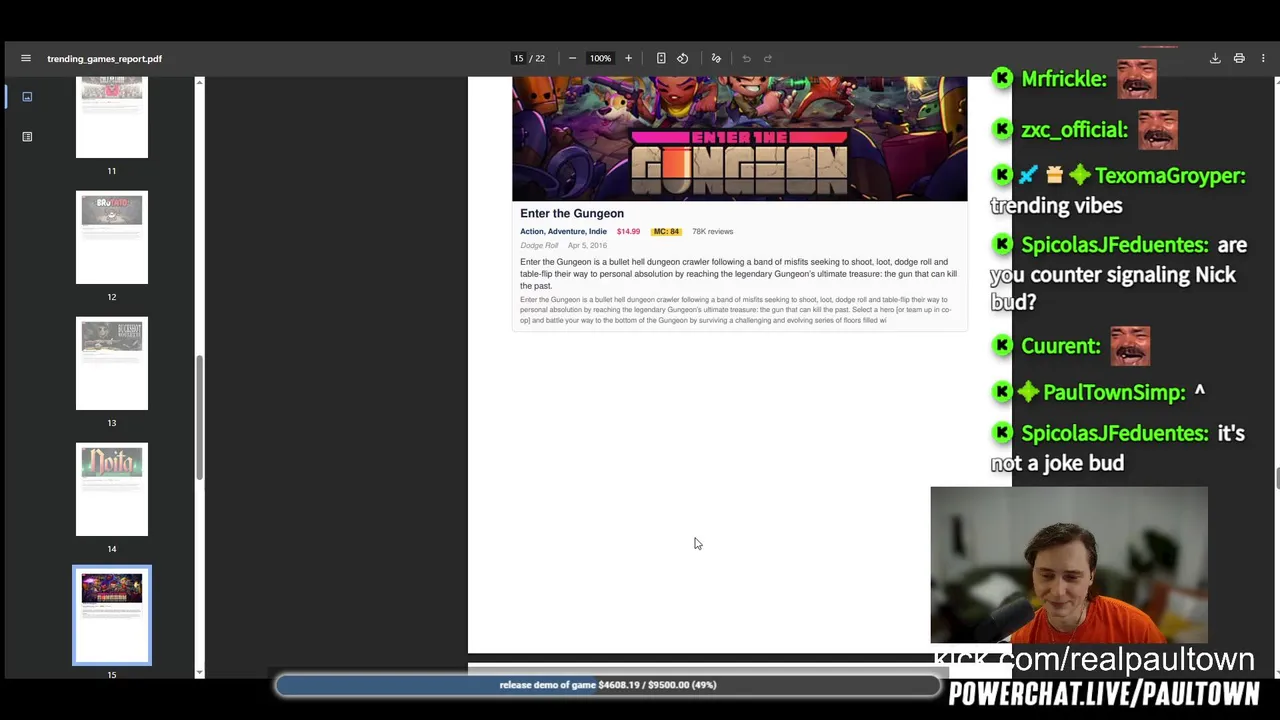The height and width of the screenshot is (720, 1280).
Task: Open page 12 Brotato thumbnail
Action: (112, 237)
